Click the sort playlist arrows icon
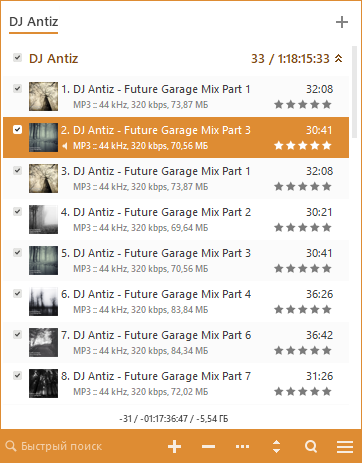Image resolution: width=362 pixels, height=463 pixels. pos(276,446)
